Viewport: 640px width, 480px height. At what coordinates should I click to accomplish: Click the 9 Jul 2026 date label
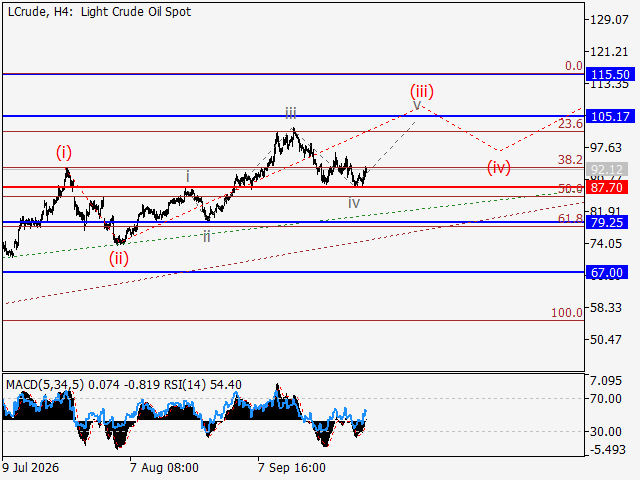[x=31, y=467]
